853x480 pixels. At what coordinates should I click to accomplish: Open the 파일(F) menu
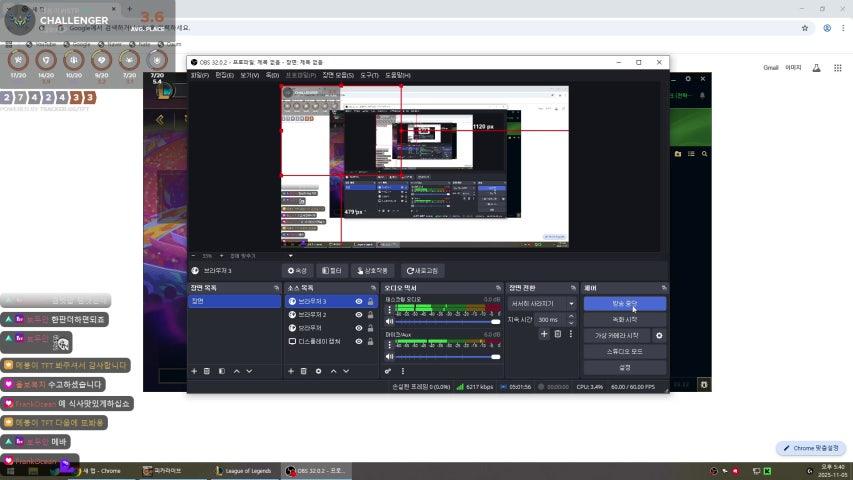tap(199, 75)
